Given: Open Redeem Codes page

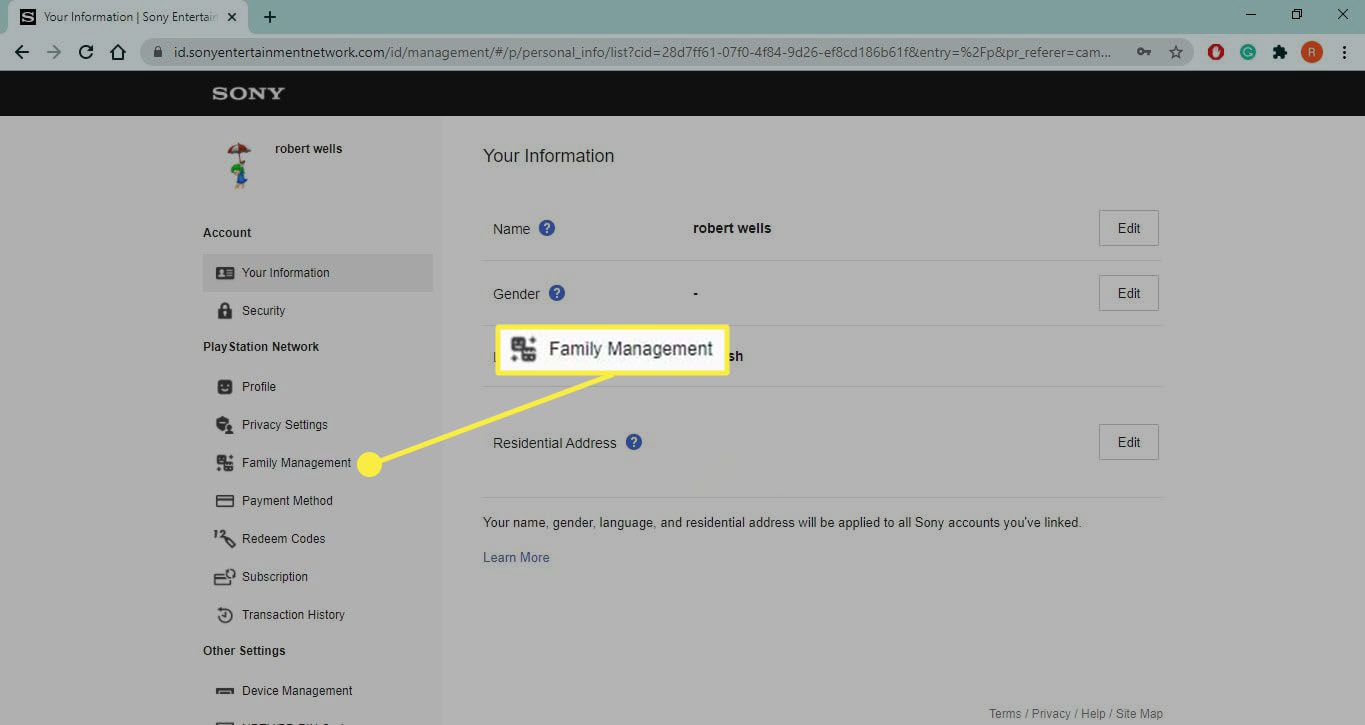Looking at the screenshot, I should [x=283, y=539].
